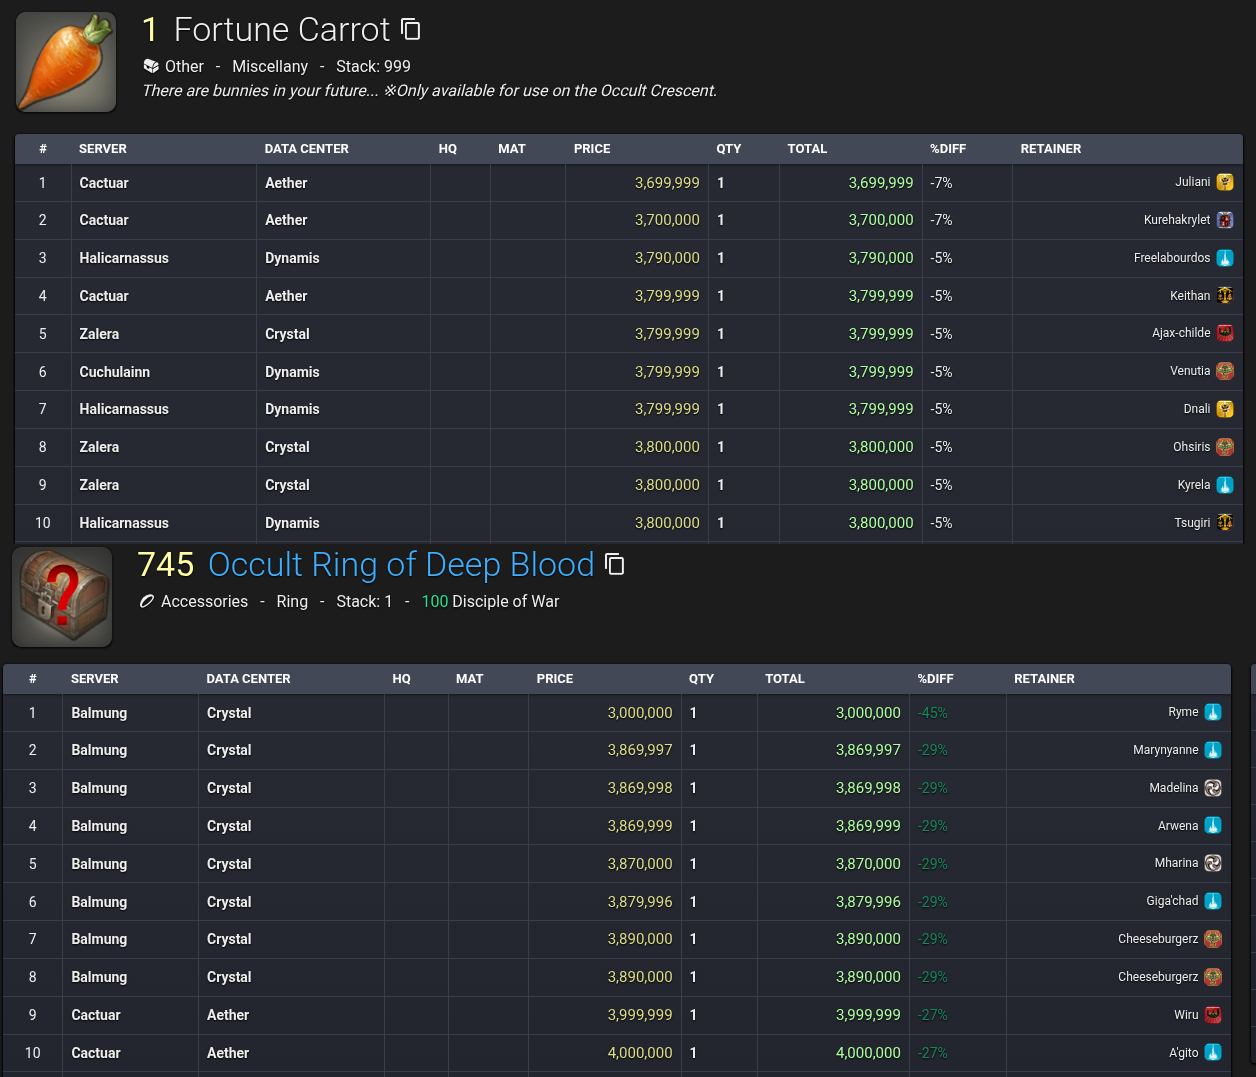Copy the Fortune Carrot item name
1256x1077 pixels.
click(411, 29)
